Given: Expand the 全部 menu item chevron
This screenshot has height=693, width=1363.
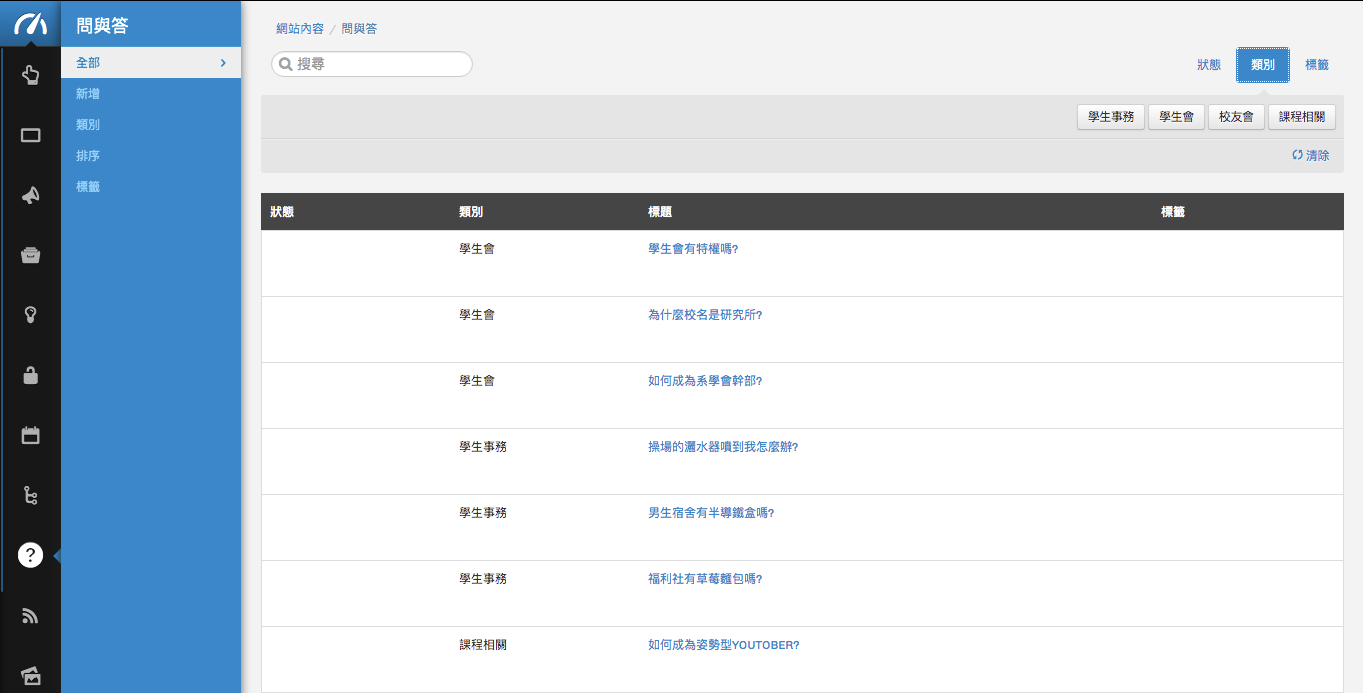Looking at the screenshot, I should point(223,63).
